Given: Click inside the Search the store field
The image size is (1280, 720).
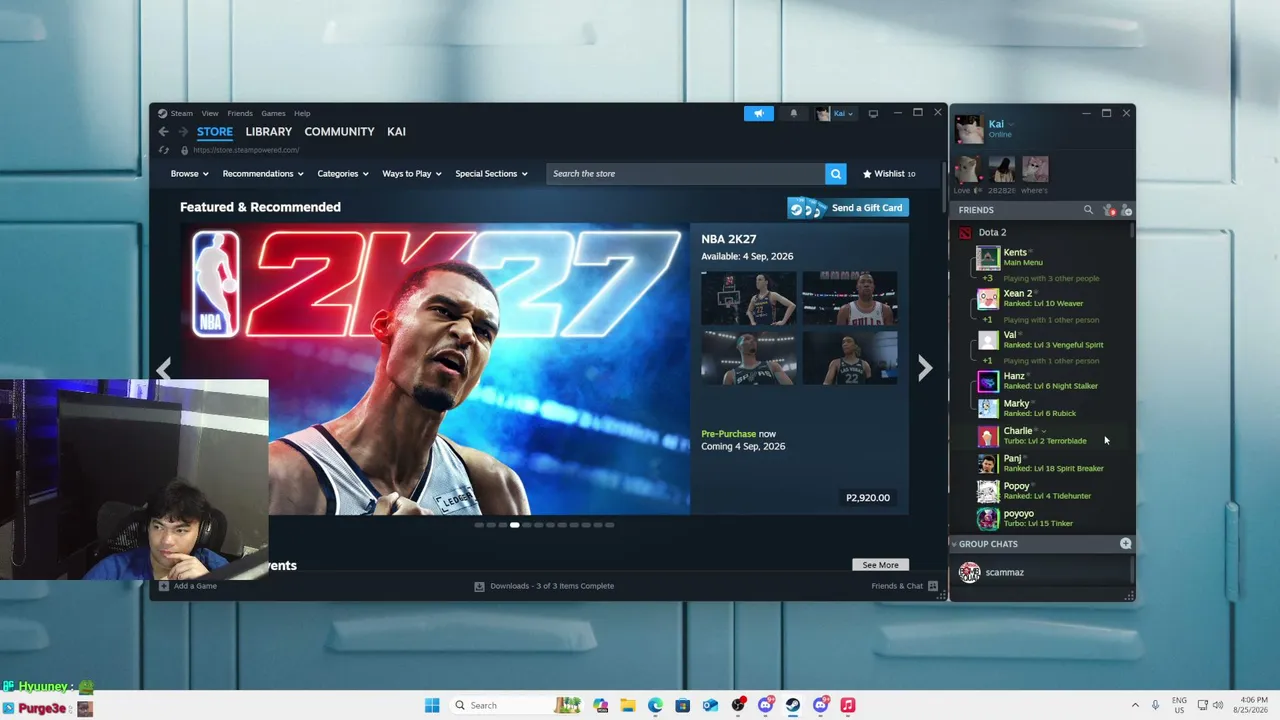Looking at the screenshot, I should point(686,174).
